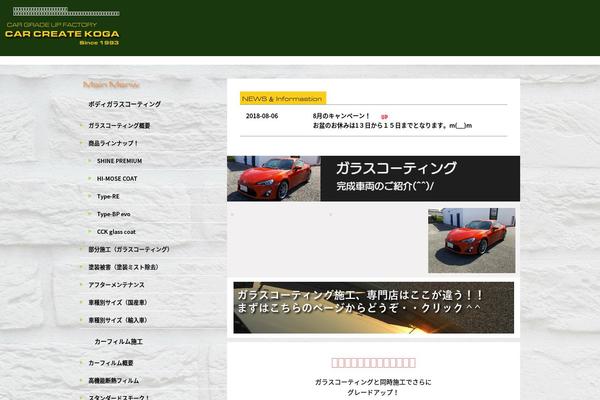Open アフターメンテナンス menu link
Viewport: 600px width, 400px height.
[116, 285]
